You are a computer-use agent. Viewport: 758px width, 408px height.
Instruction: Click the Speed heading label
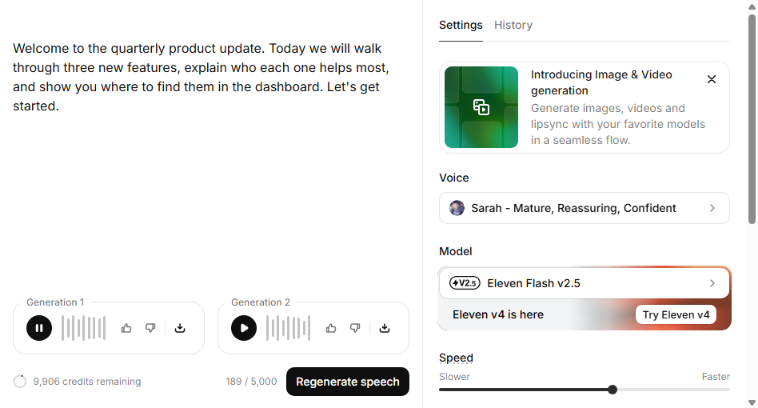[x=456, y=358]
